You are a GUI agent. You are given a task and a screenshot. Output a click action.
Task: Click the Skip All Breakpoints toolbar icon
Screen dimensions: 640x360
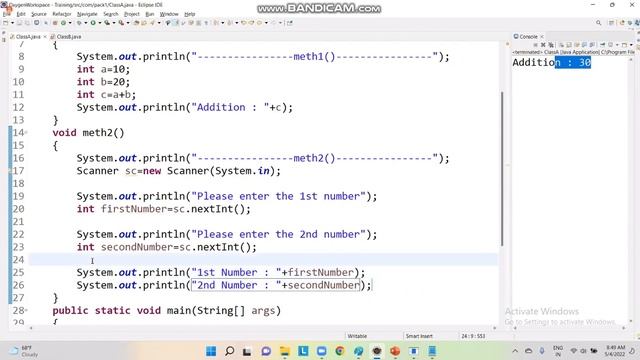coord(46,23)
